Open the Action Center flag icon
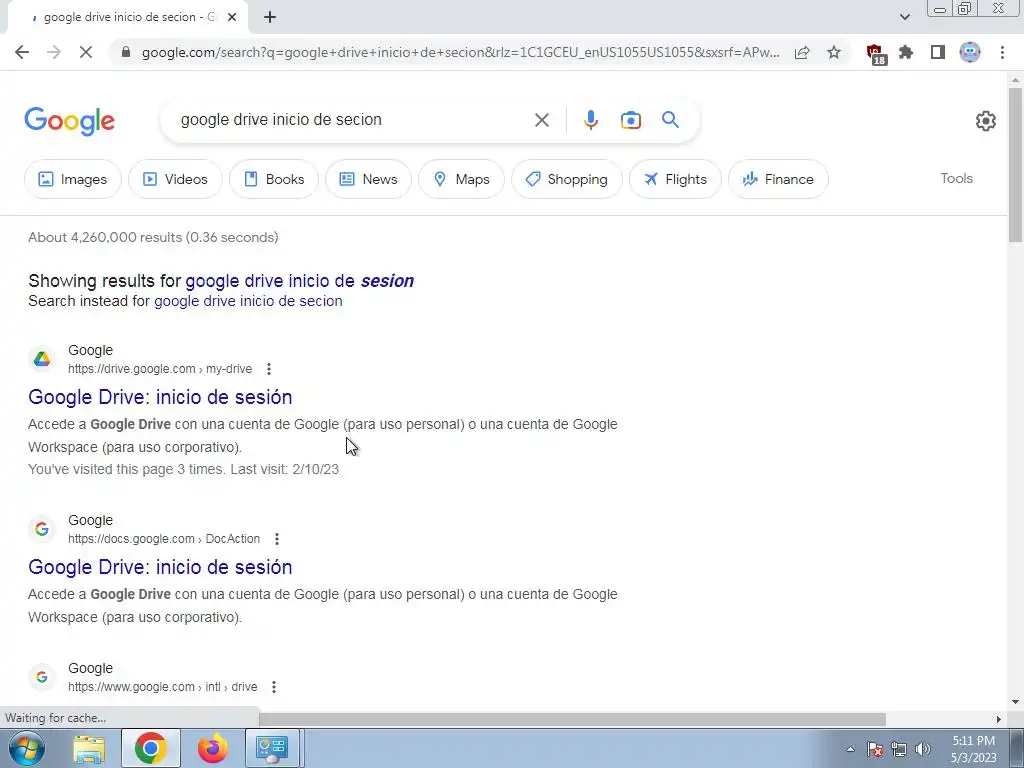This screenshot has width=1024, height=768. (x=875, y=749)
